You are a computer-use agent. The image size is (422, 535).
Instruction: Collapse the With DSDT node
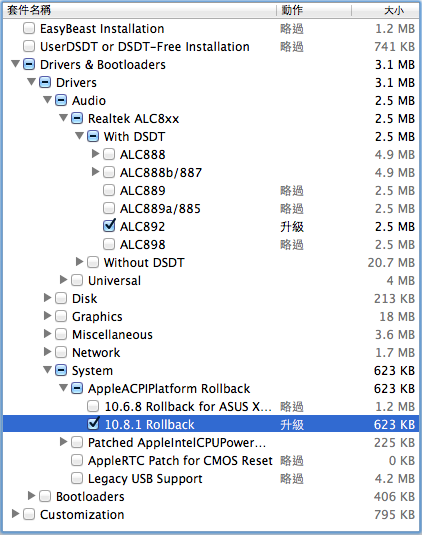pos(79,136)
